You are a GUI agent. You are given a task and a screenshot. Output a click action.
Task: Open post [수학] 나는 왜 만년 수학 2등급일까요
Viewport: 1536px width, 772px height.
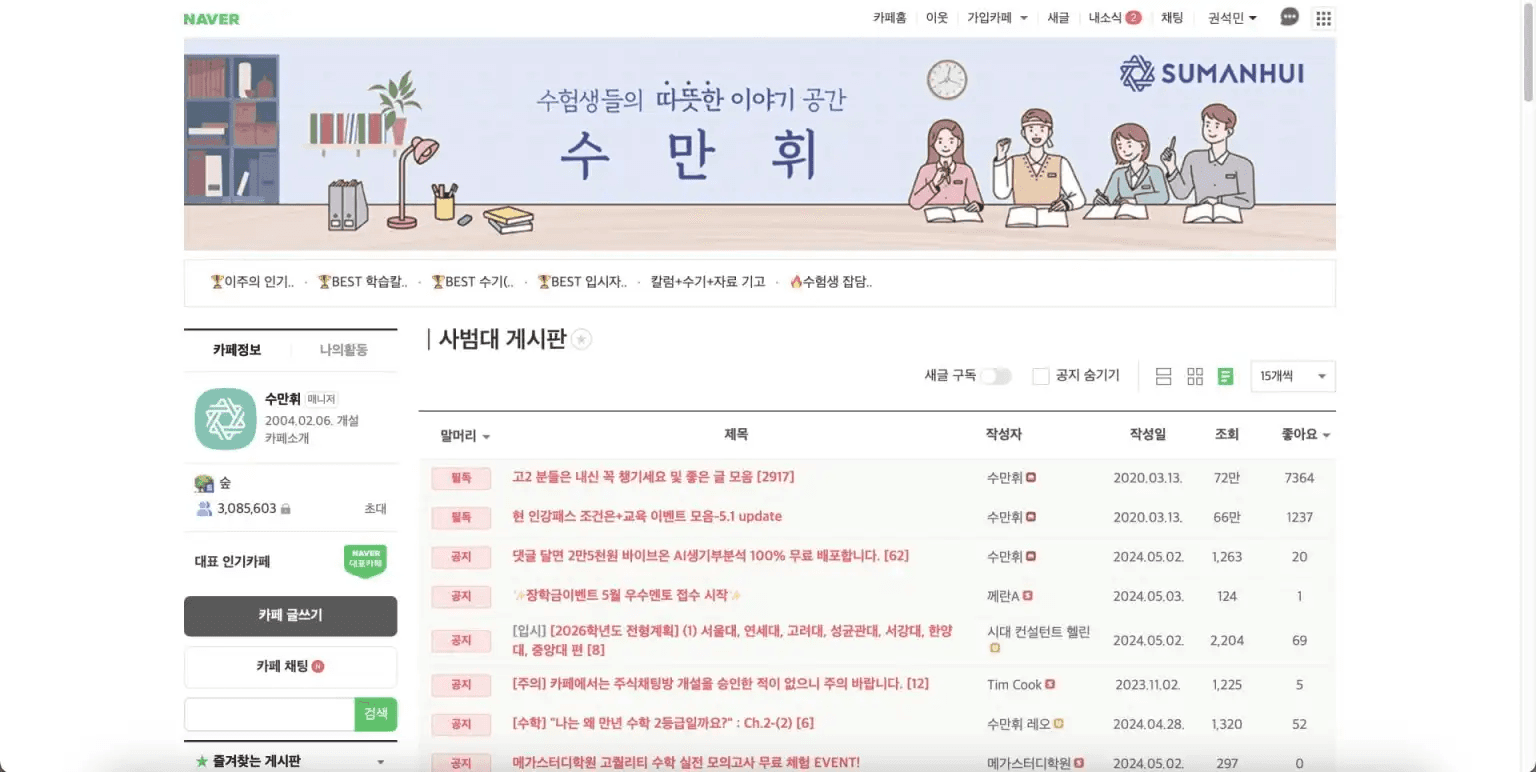tap(663, 723)
